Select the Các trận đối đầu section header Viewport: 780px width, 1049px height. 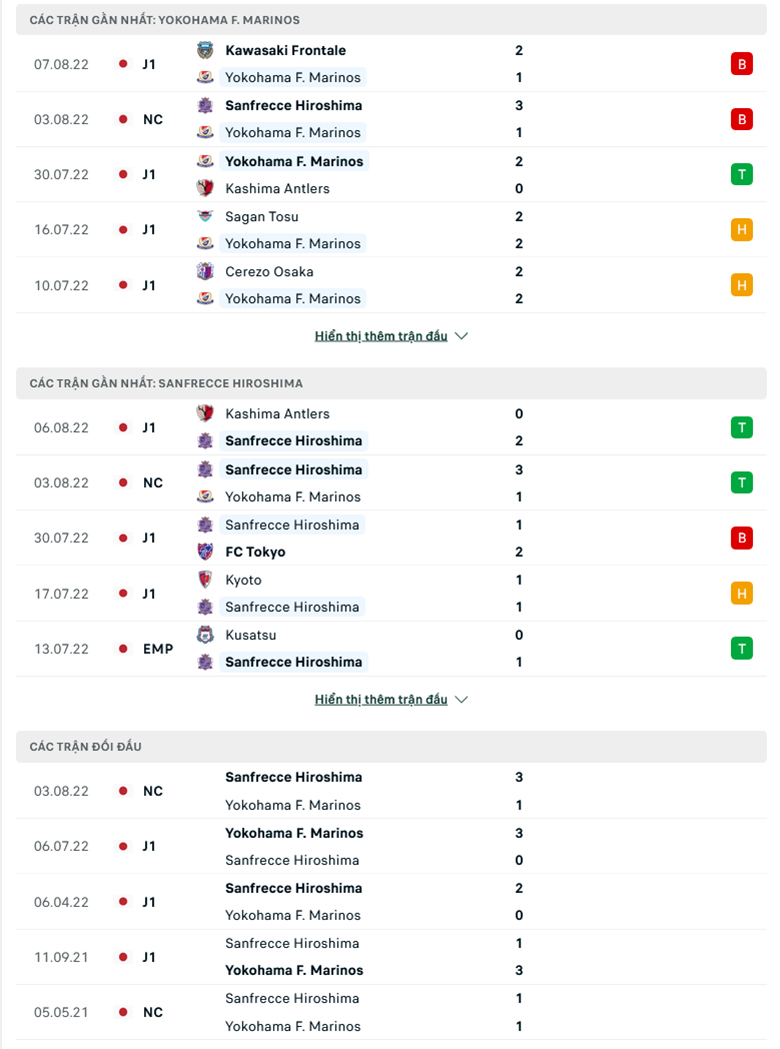click(x=391, y=747)
